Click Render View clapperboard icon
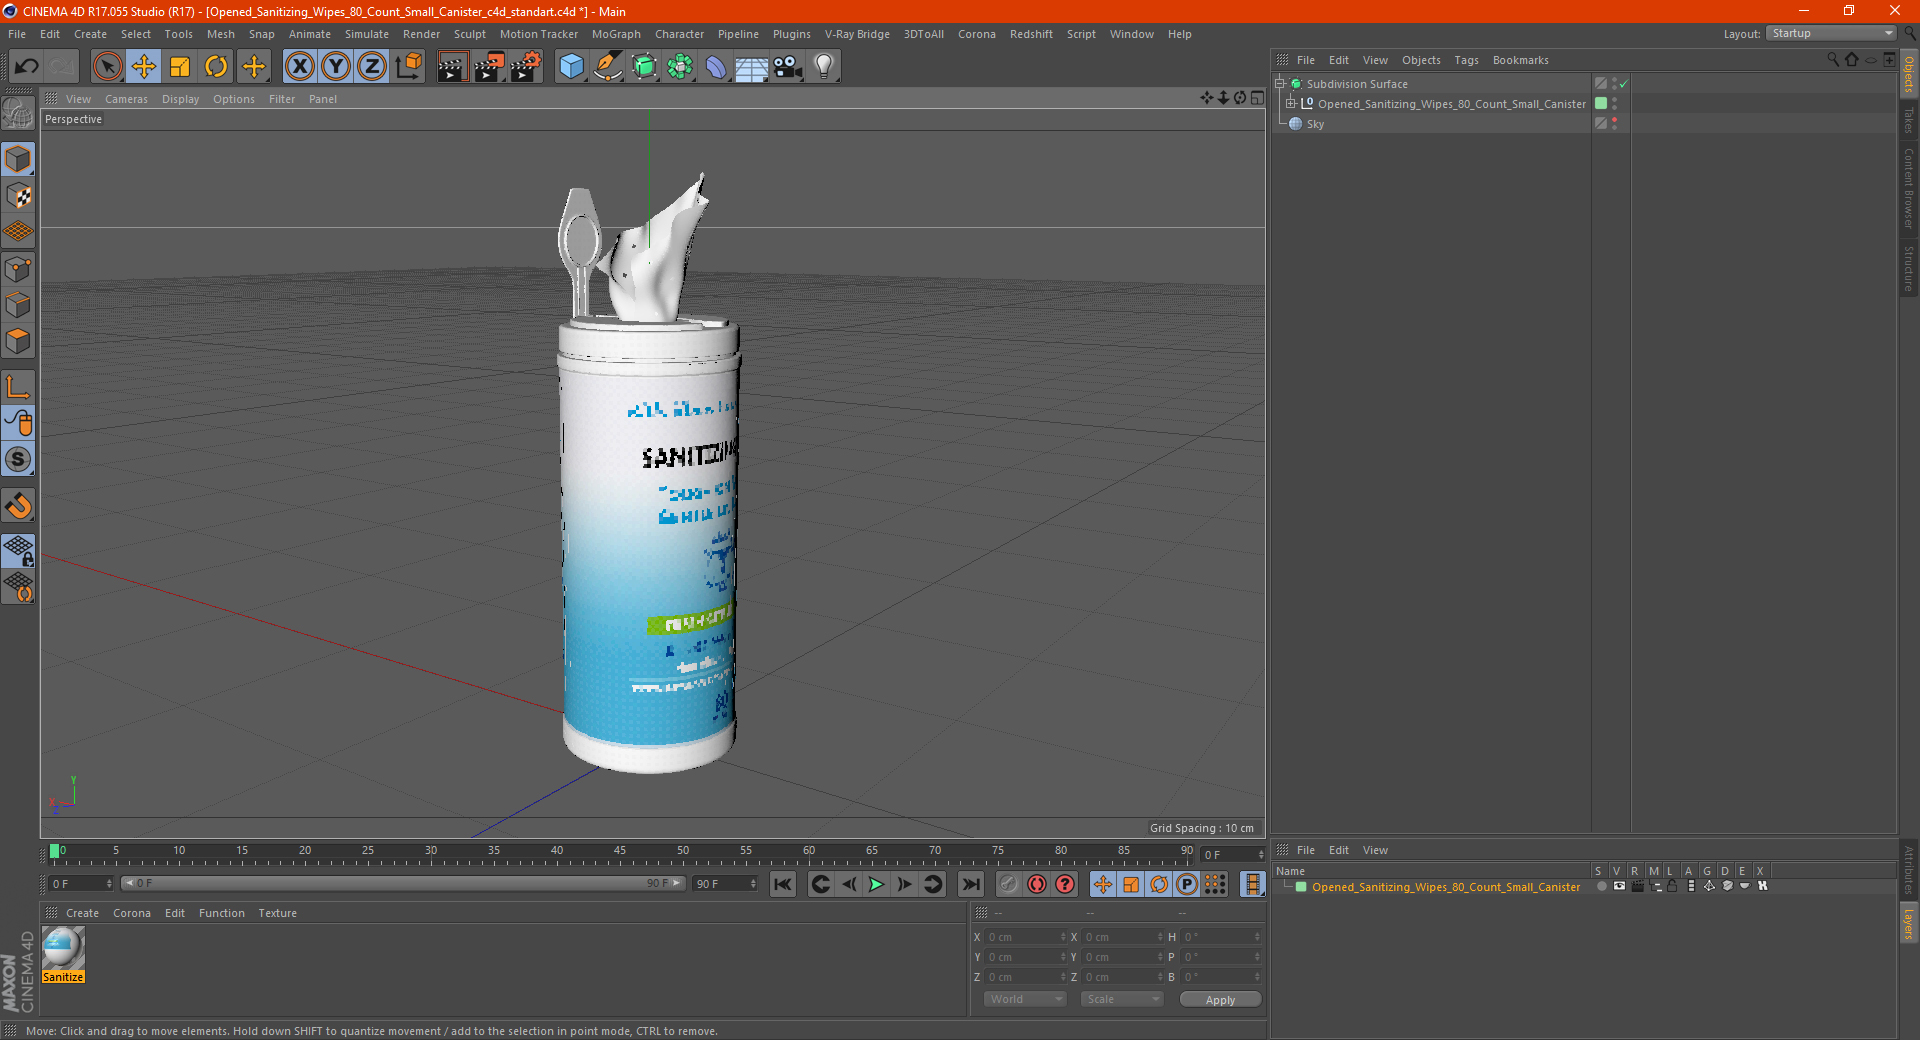The image size is (1920, 1040). click(452, 67)
